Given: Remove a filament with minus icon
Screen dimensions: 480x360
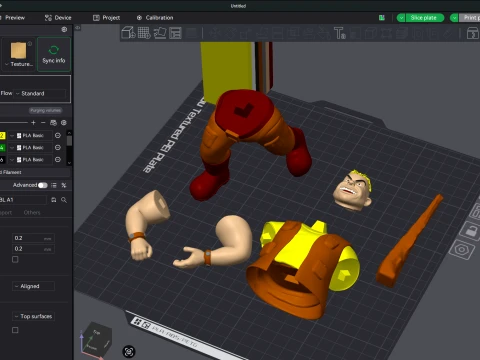Looking at the screenshot, I should pyautogui.click(x=43, y=123).
